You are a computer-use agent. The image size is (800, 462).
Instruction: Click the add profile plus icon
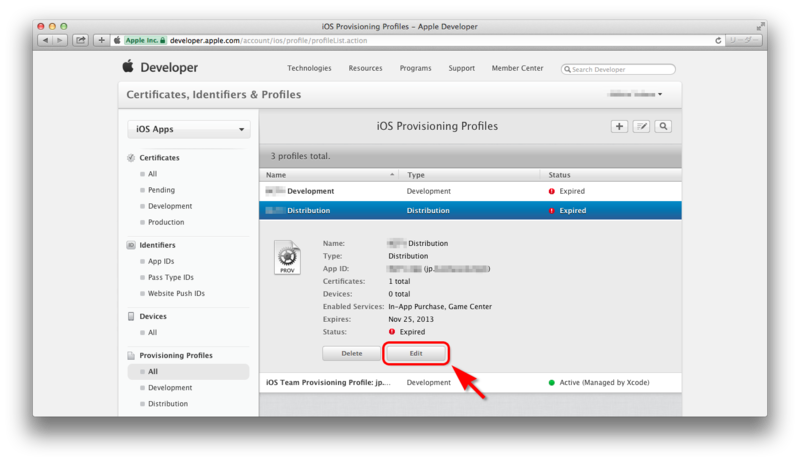tap(619, 126)
